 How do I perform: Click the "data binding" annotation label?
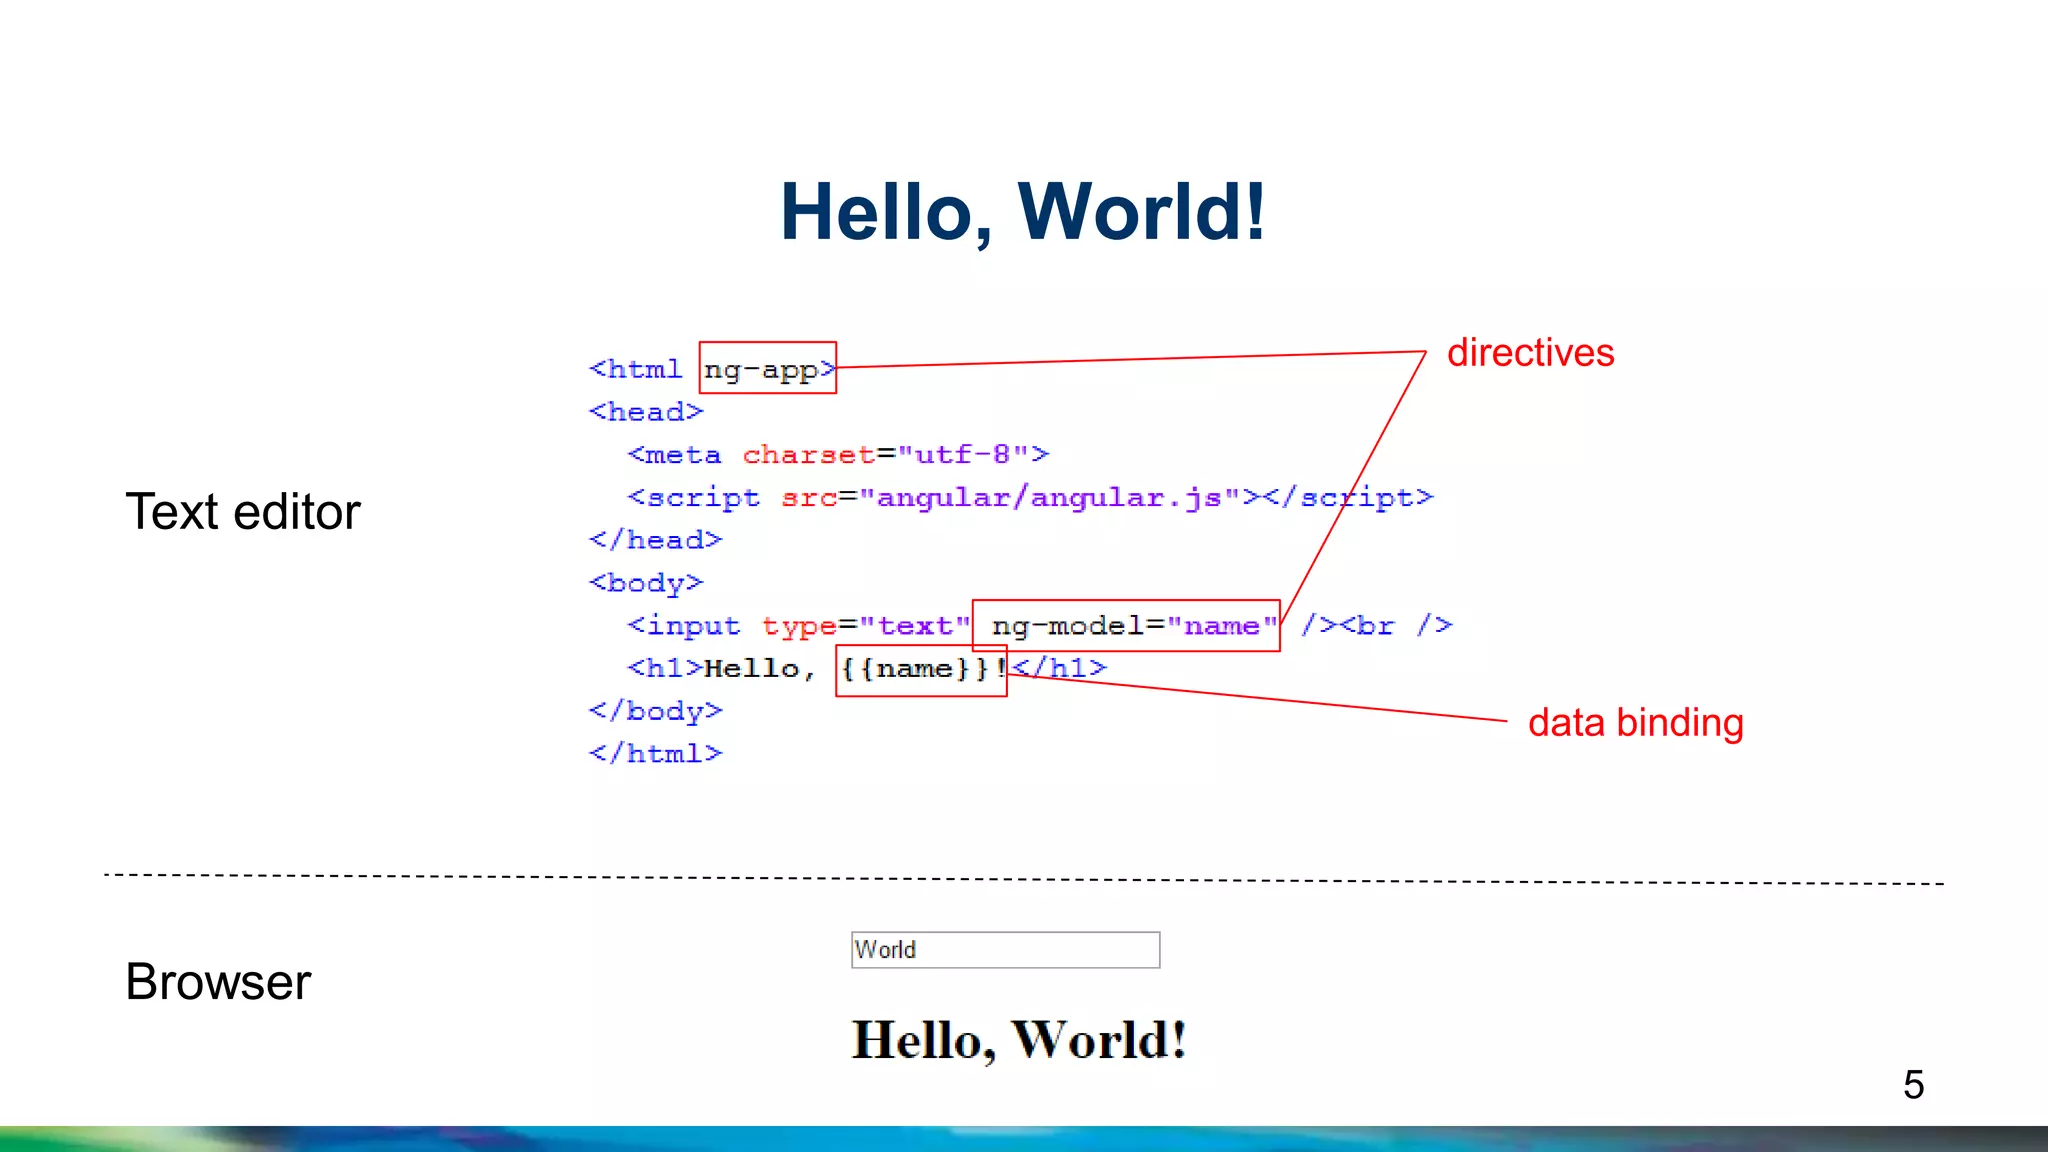pyautogui.click(x=1635, y=723)
